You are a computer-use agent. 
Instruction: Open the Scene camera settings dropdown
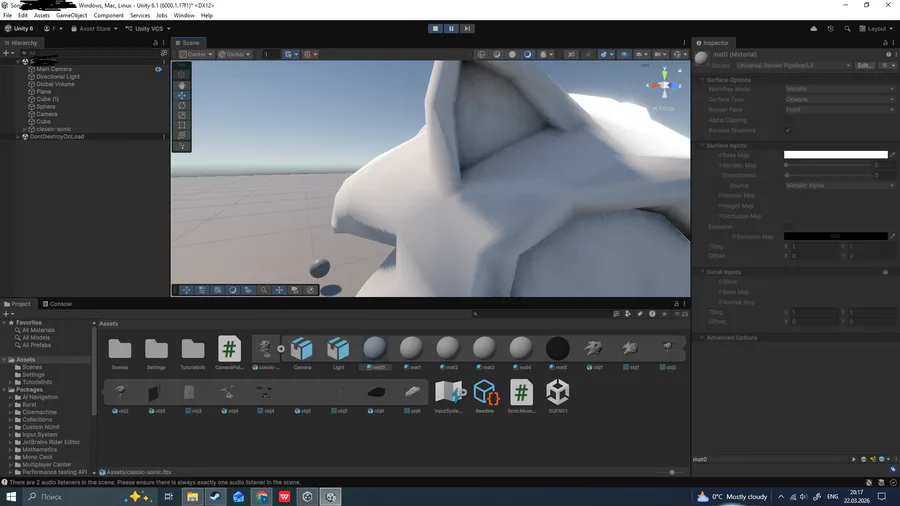point(660,55)
